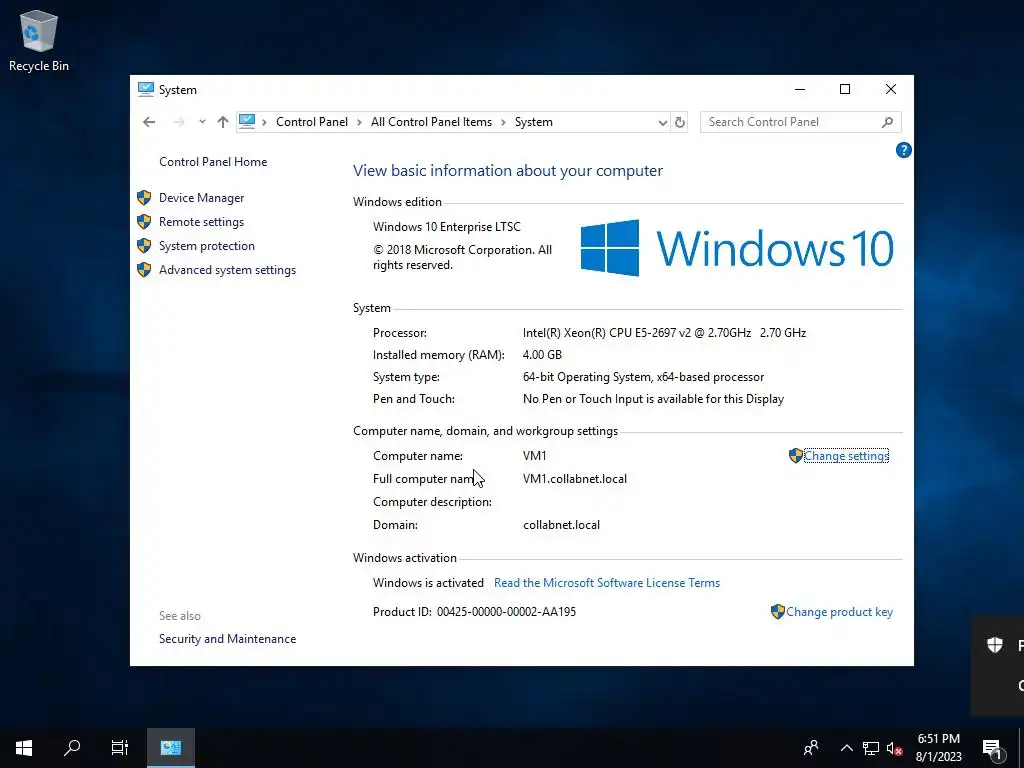Expand chevron after All Control Panel Items
Screen dimensions: 1024x768
click(x=504, y=122)
